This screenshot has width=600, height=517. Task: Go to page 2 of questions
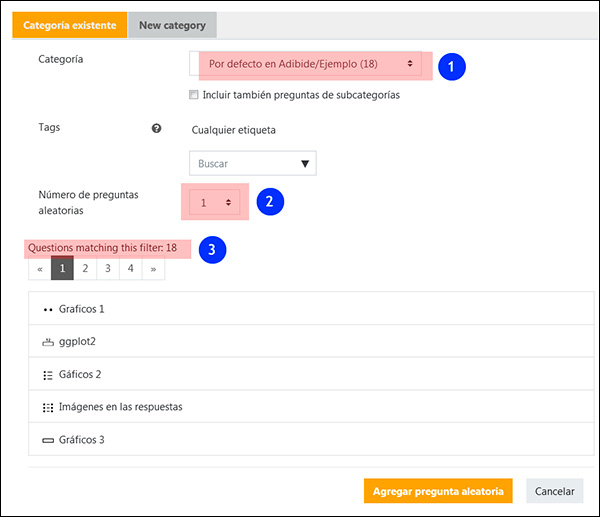point(85,268)
